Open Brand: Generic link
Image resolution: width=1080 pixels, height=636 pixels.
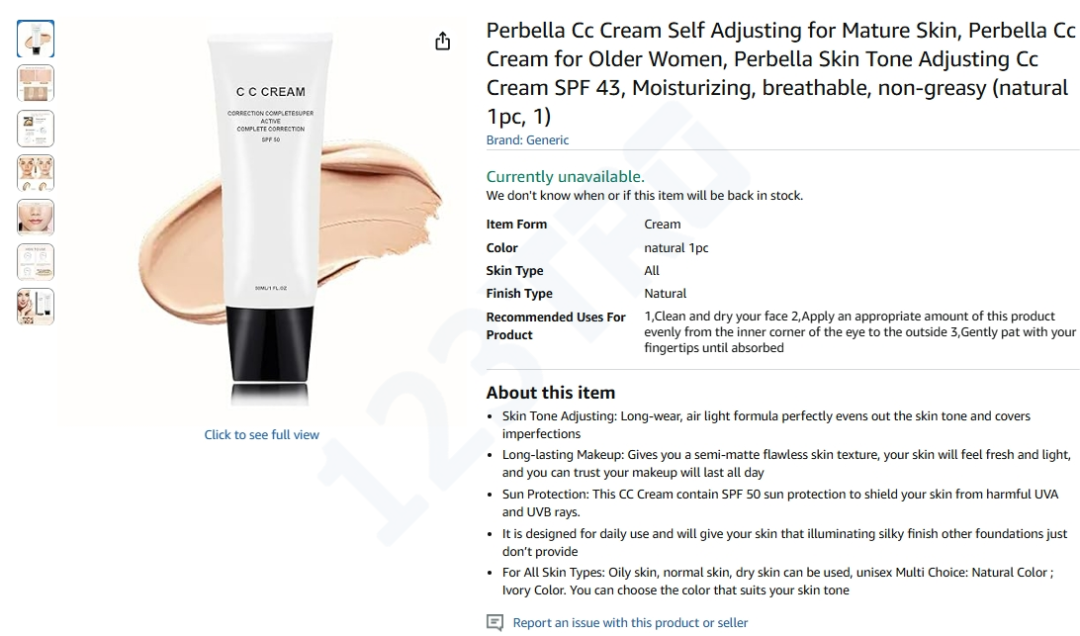point(528,140)
